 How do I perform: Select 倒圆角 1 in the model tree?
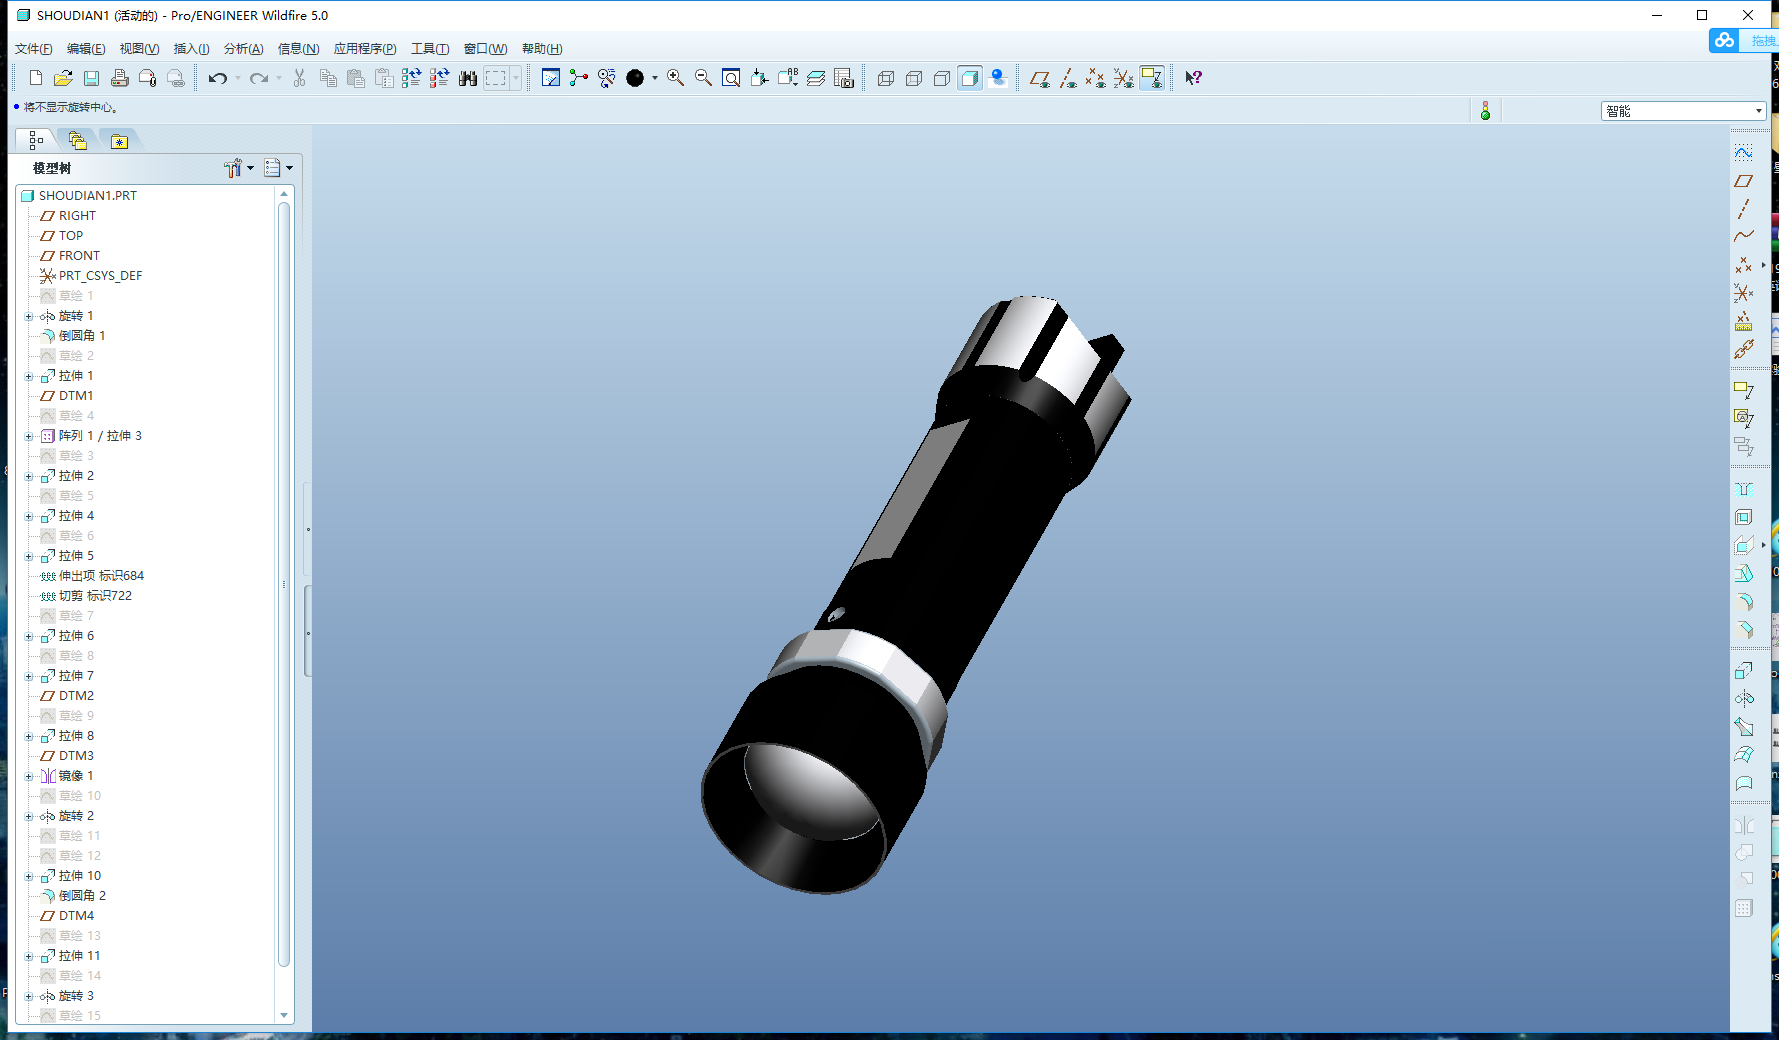81,336
